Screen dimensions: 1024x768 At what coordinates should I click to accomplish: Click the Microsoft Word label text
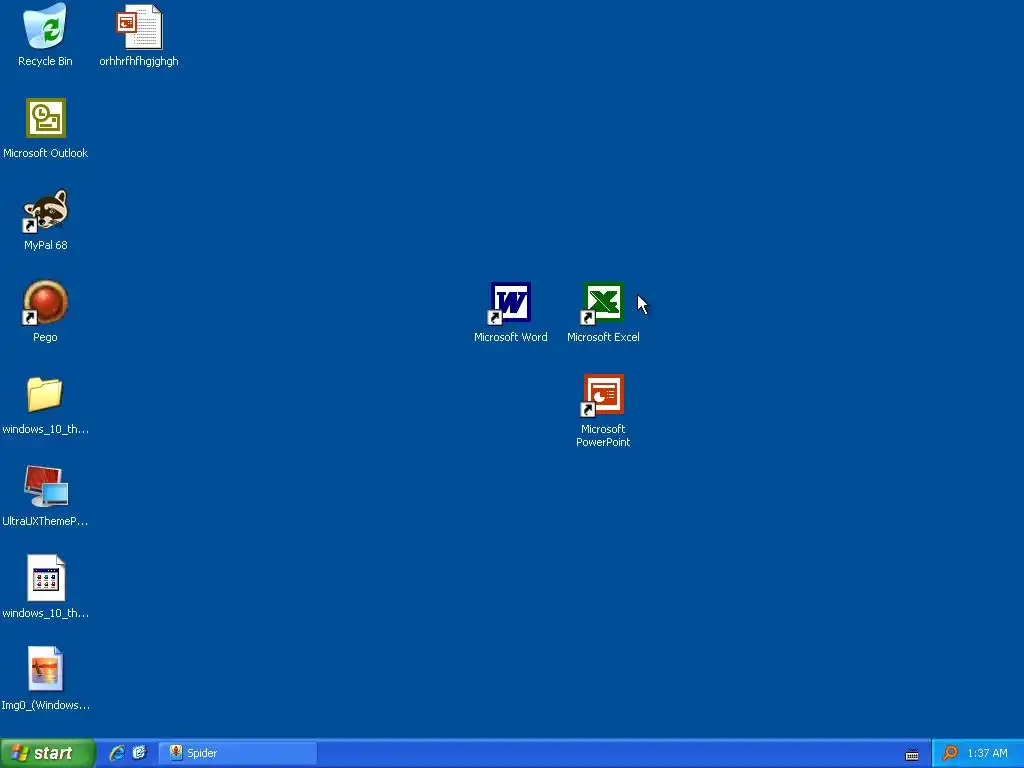[x=511, y=337]
